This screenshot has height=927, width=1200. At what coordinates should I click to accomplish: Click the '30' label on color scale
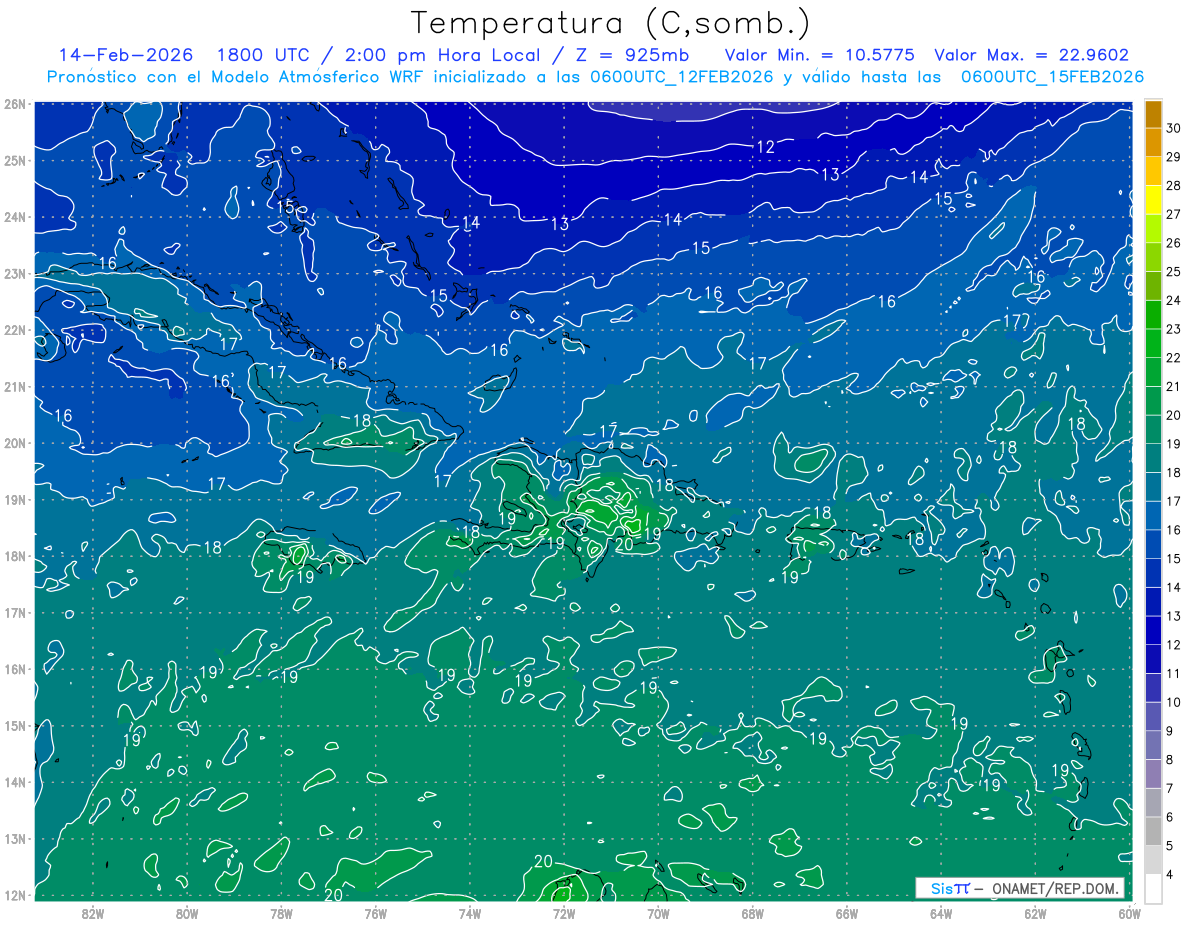click(1173, 127)
